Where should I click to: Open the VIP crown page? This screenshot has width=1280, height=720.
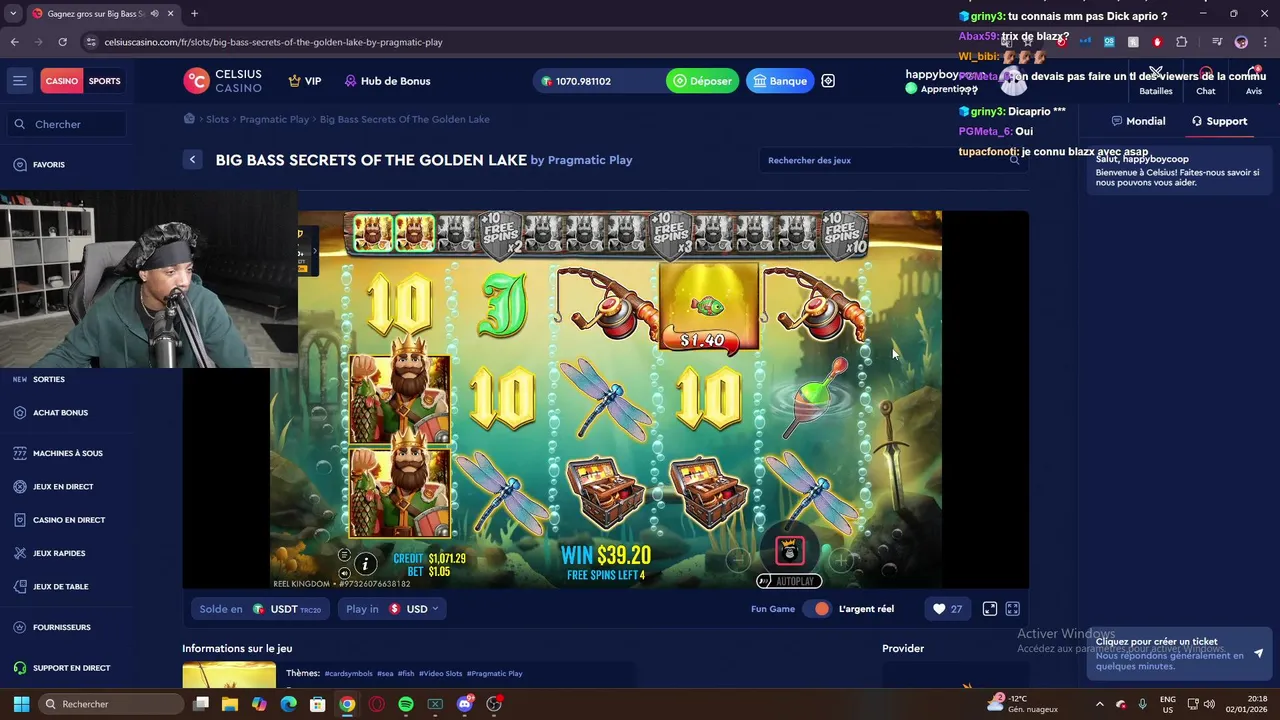(305, 81)
